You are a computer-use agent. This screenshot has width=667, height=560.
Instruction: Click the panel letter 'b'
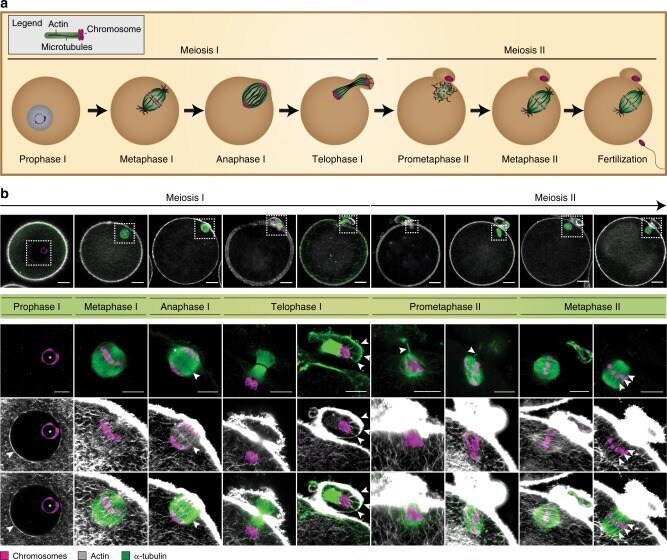pos(4,194)
